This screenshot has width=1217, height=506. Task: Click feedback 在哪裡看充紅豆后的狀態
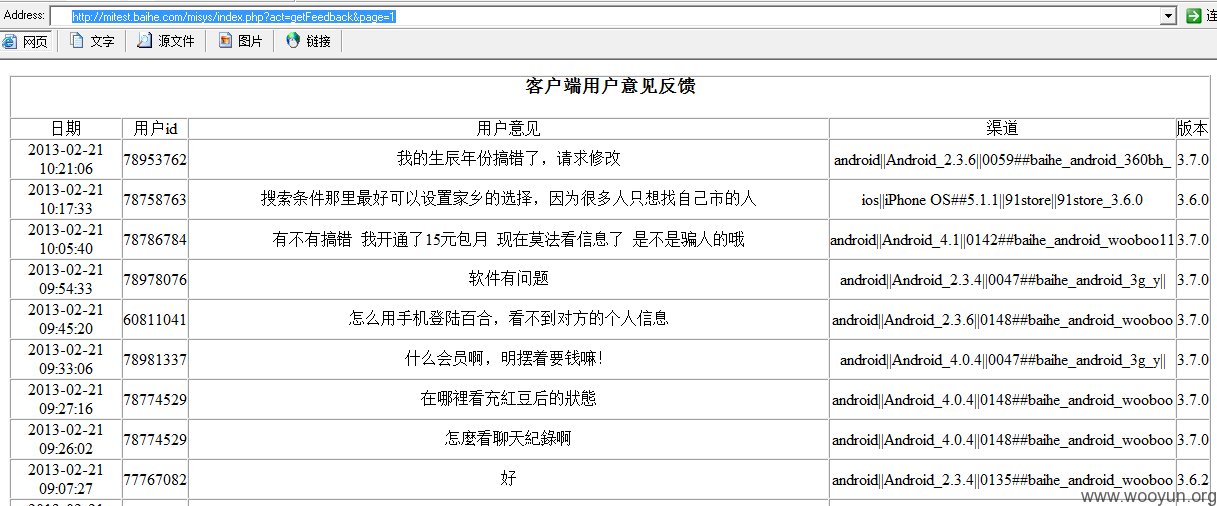pos(508,398)
